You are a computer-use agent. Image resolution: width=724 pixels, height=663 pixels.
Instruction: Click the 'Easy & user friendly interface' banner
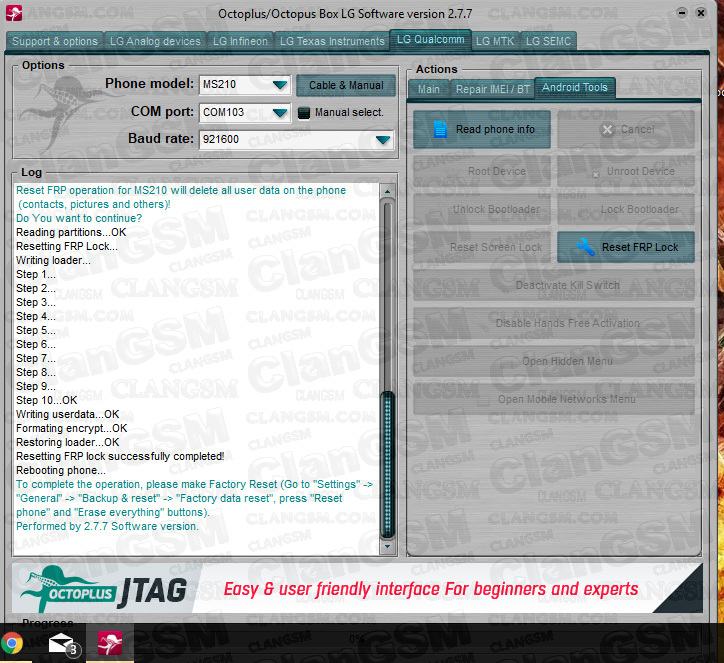pos(430,589)
